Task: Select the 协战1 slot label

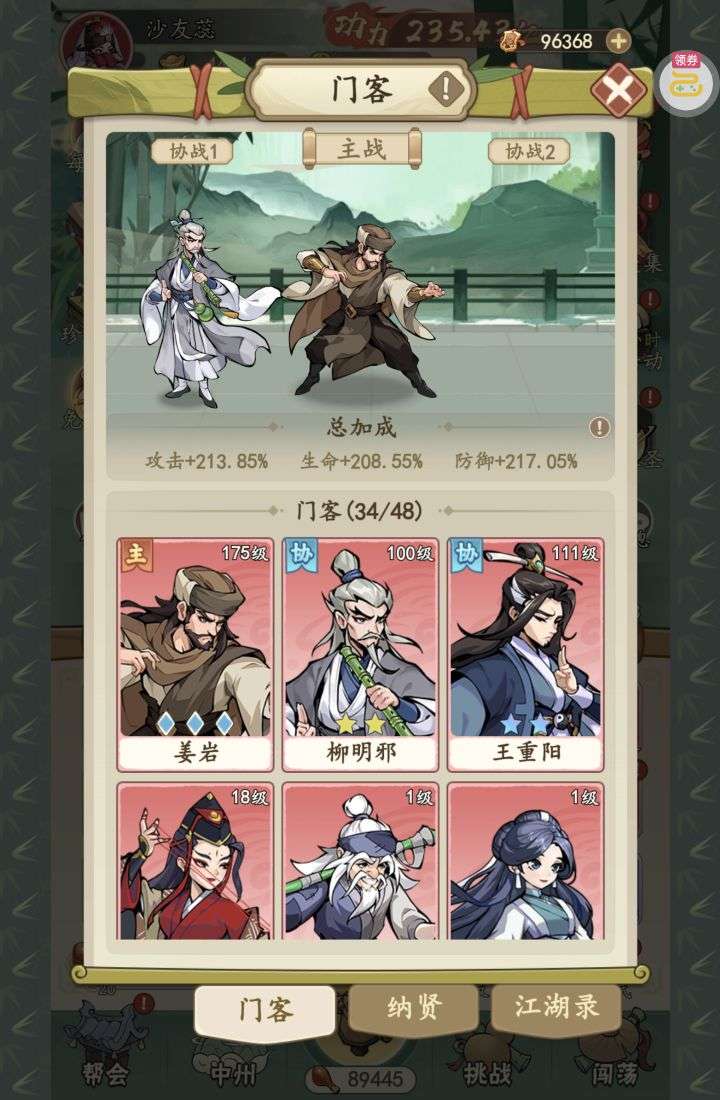Action: (x=193, y=152)
